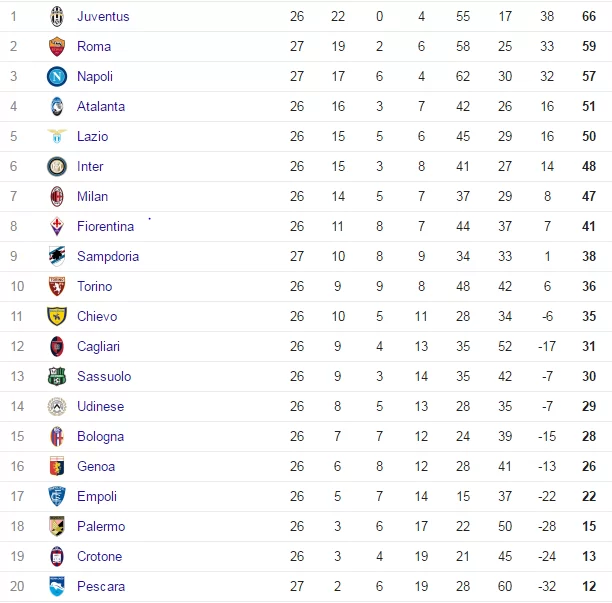612x603 pixels.
Task: Click the Atalanta club crest icon
Action: (x=56, y=106)
